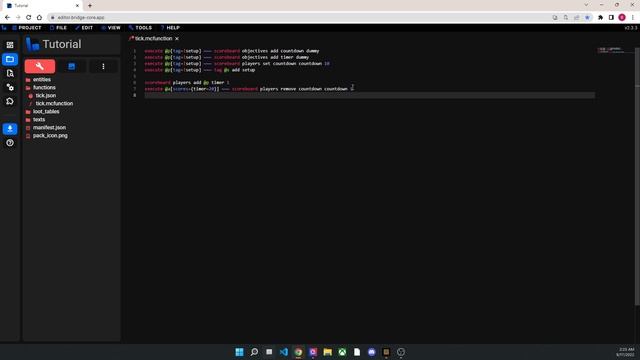
Task: Open the bridge. welcome screen icon in sidebar
Action: (x=10, y=45)
